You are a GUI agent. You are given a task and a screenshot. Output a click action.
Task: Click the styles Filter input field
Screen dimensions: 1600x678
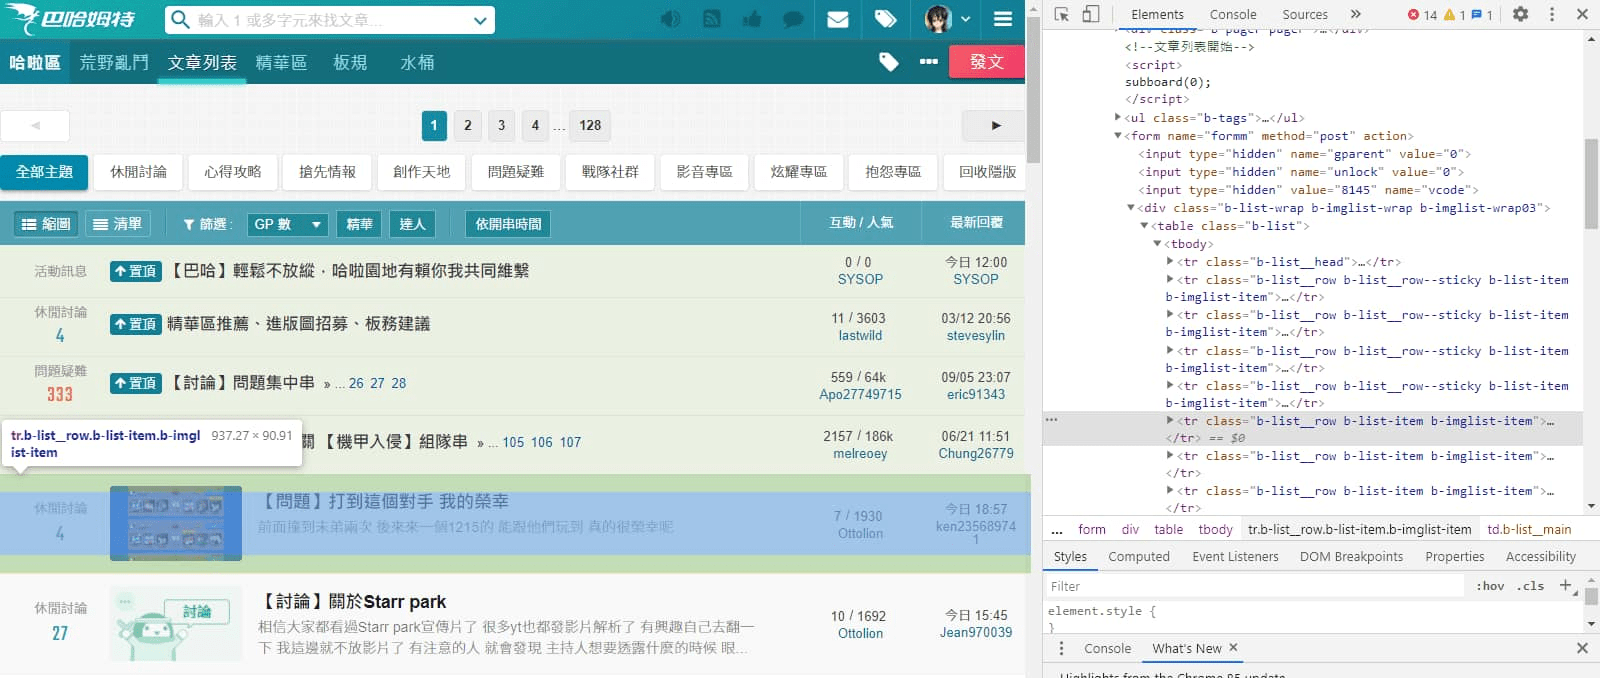pyautogui.click(x=1255, y=586)
